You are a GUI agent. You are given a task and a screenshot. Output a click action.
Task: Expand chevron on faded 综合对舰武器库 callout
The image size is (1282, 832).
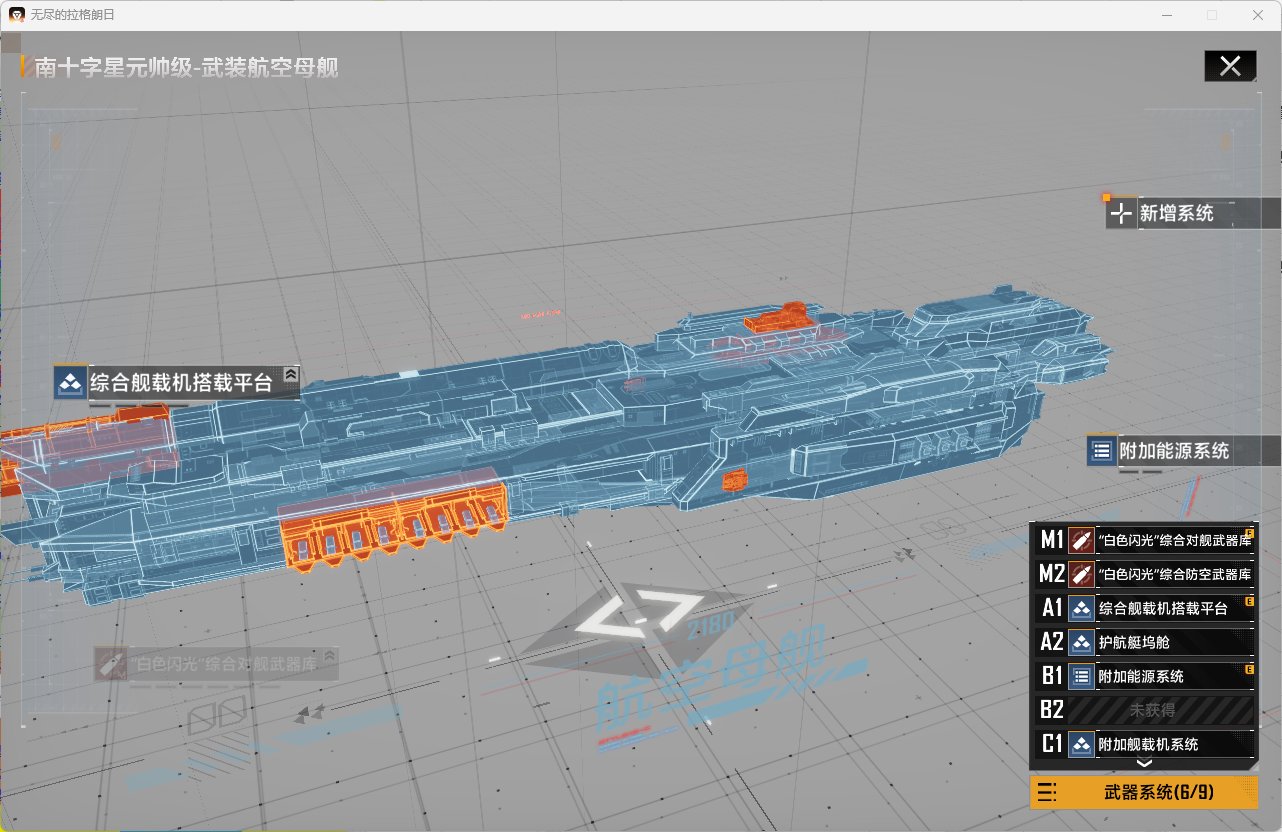pyautogui.click(x=329, y=657)
